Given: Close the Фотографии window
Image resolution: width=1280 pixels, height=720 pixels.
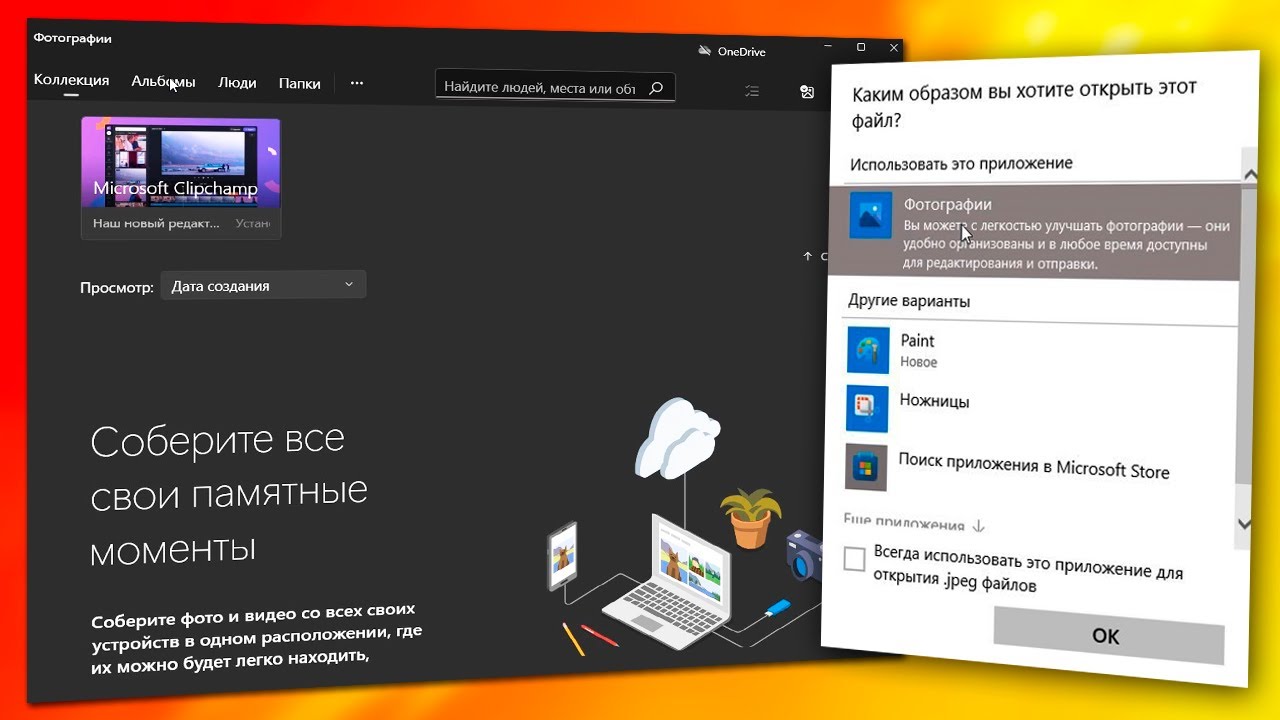Looking at the screenshot, I should coord(894,47).
